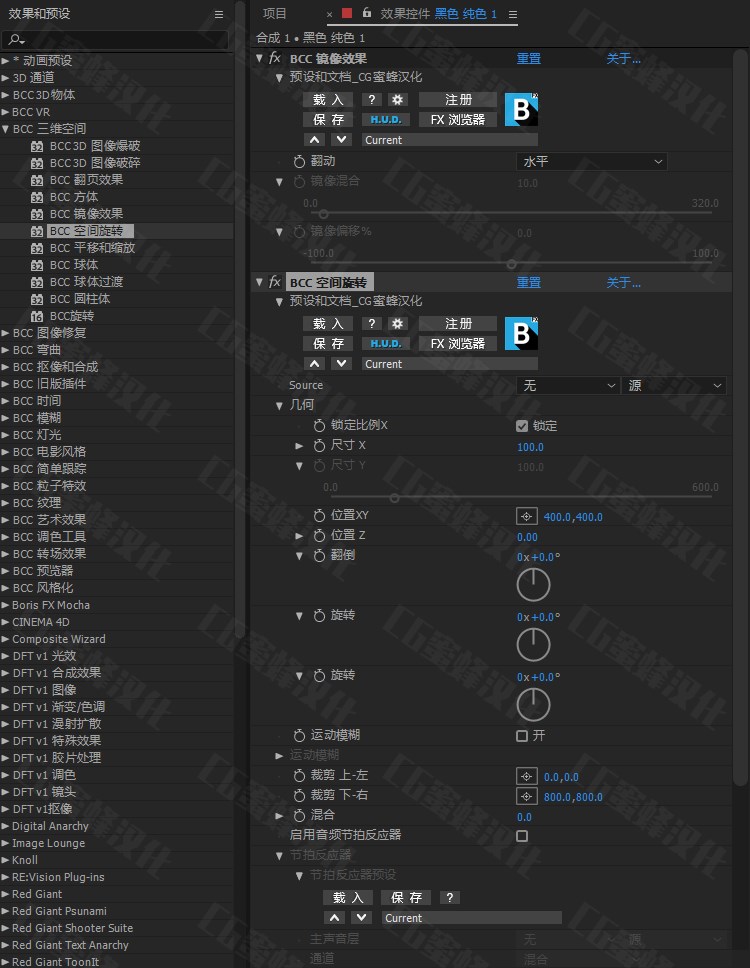750x968 pixels.
Task: Toggle the 锁定 checkbox for 锁定比例X
Action: pyautogui.click(x=522, y=426)
